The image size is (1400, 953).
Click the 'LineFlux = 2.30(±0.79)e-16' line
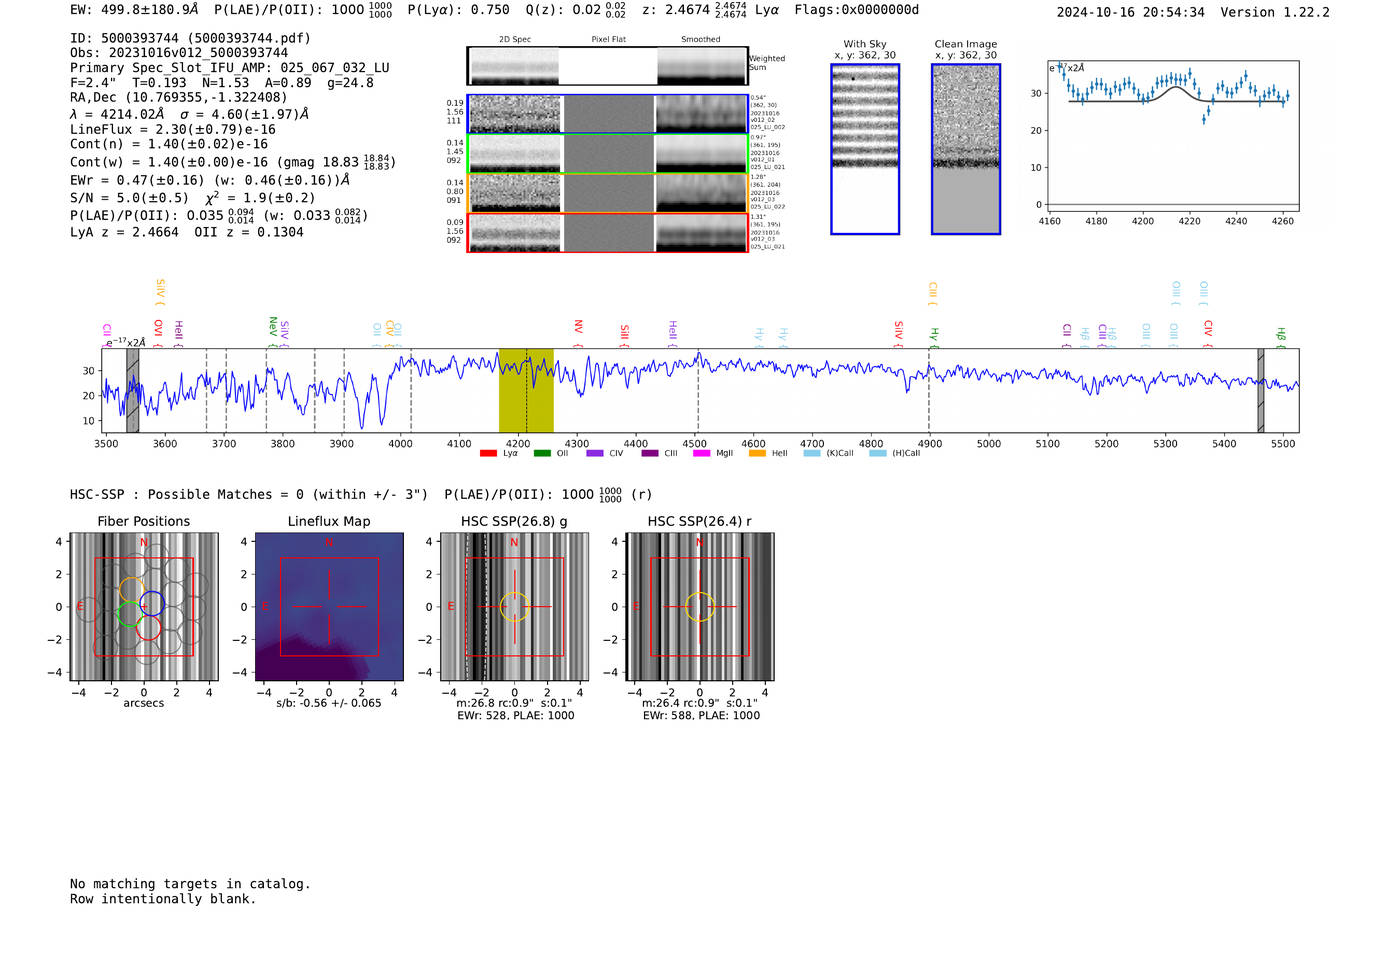point(173,129)
